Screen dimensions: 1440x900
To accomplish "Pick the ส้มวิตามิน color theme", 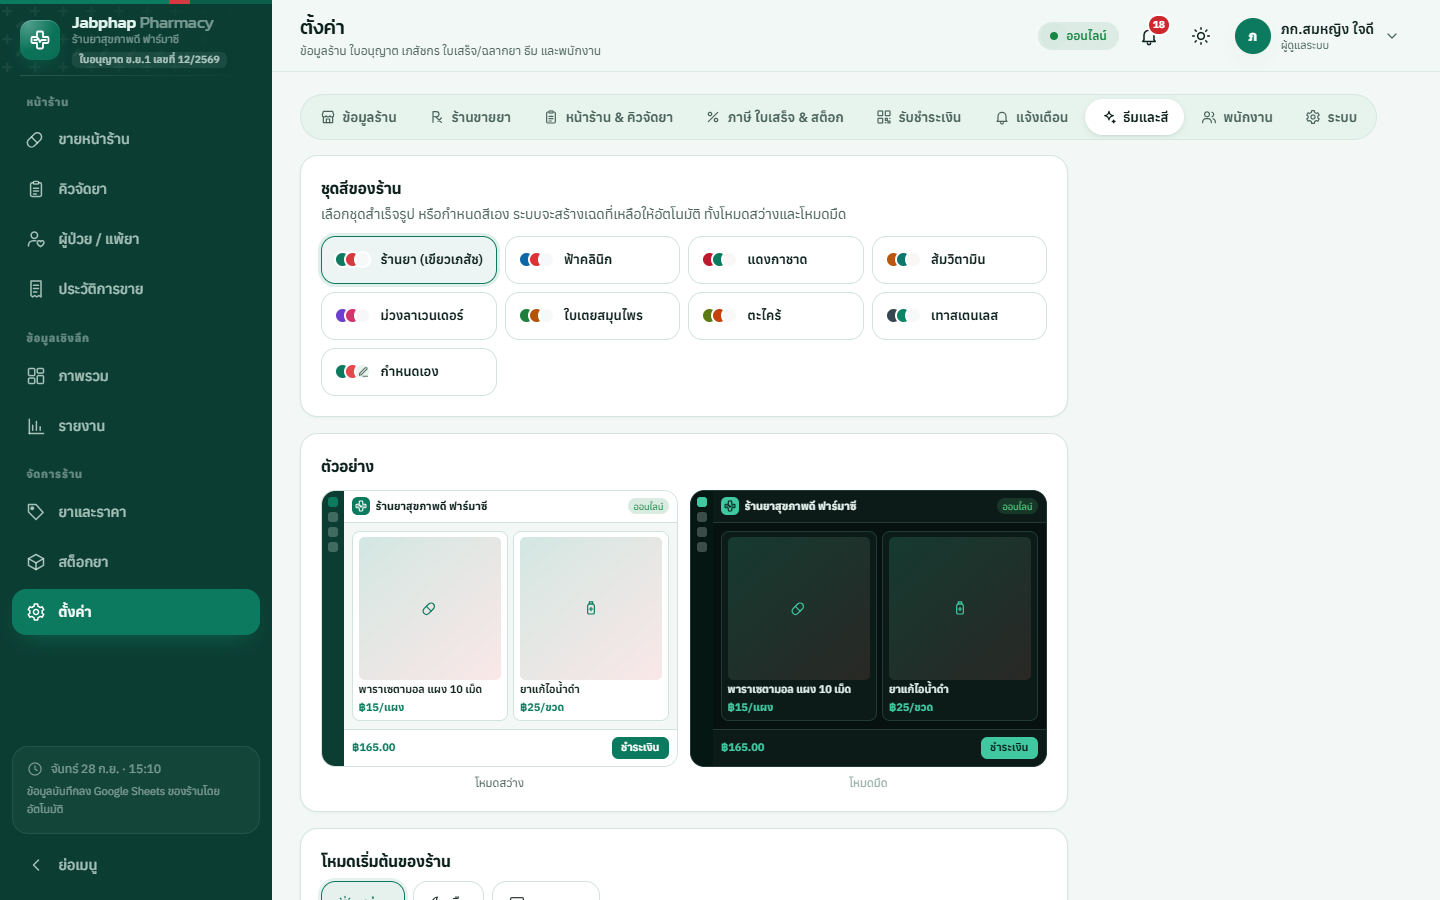I will coord(959,260).
